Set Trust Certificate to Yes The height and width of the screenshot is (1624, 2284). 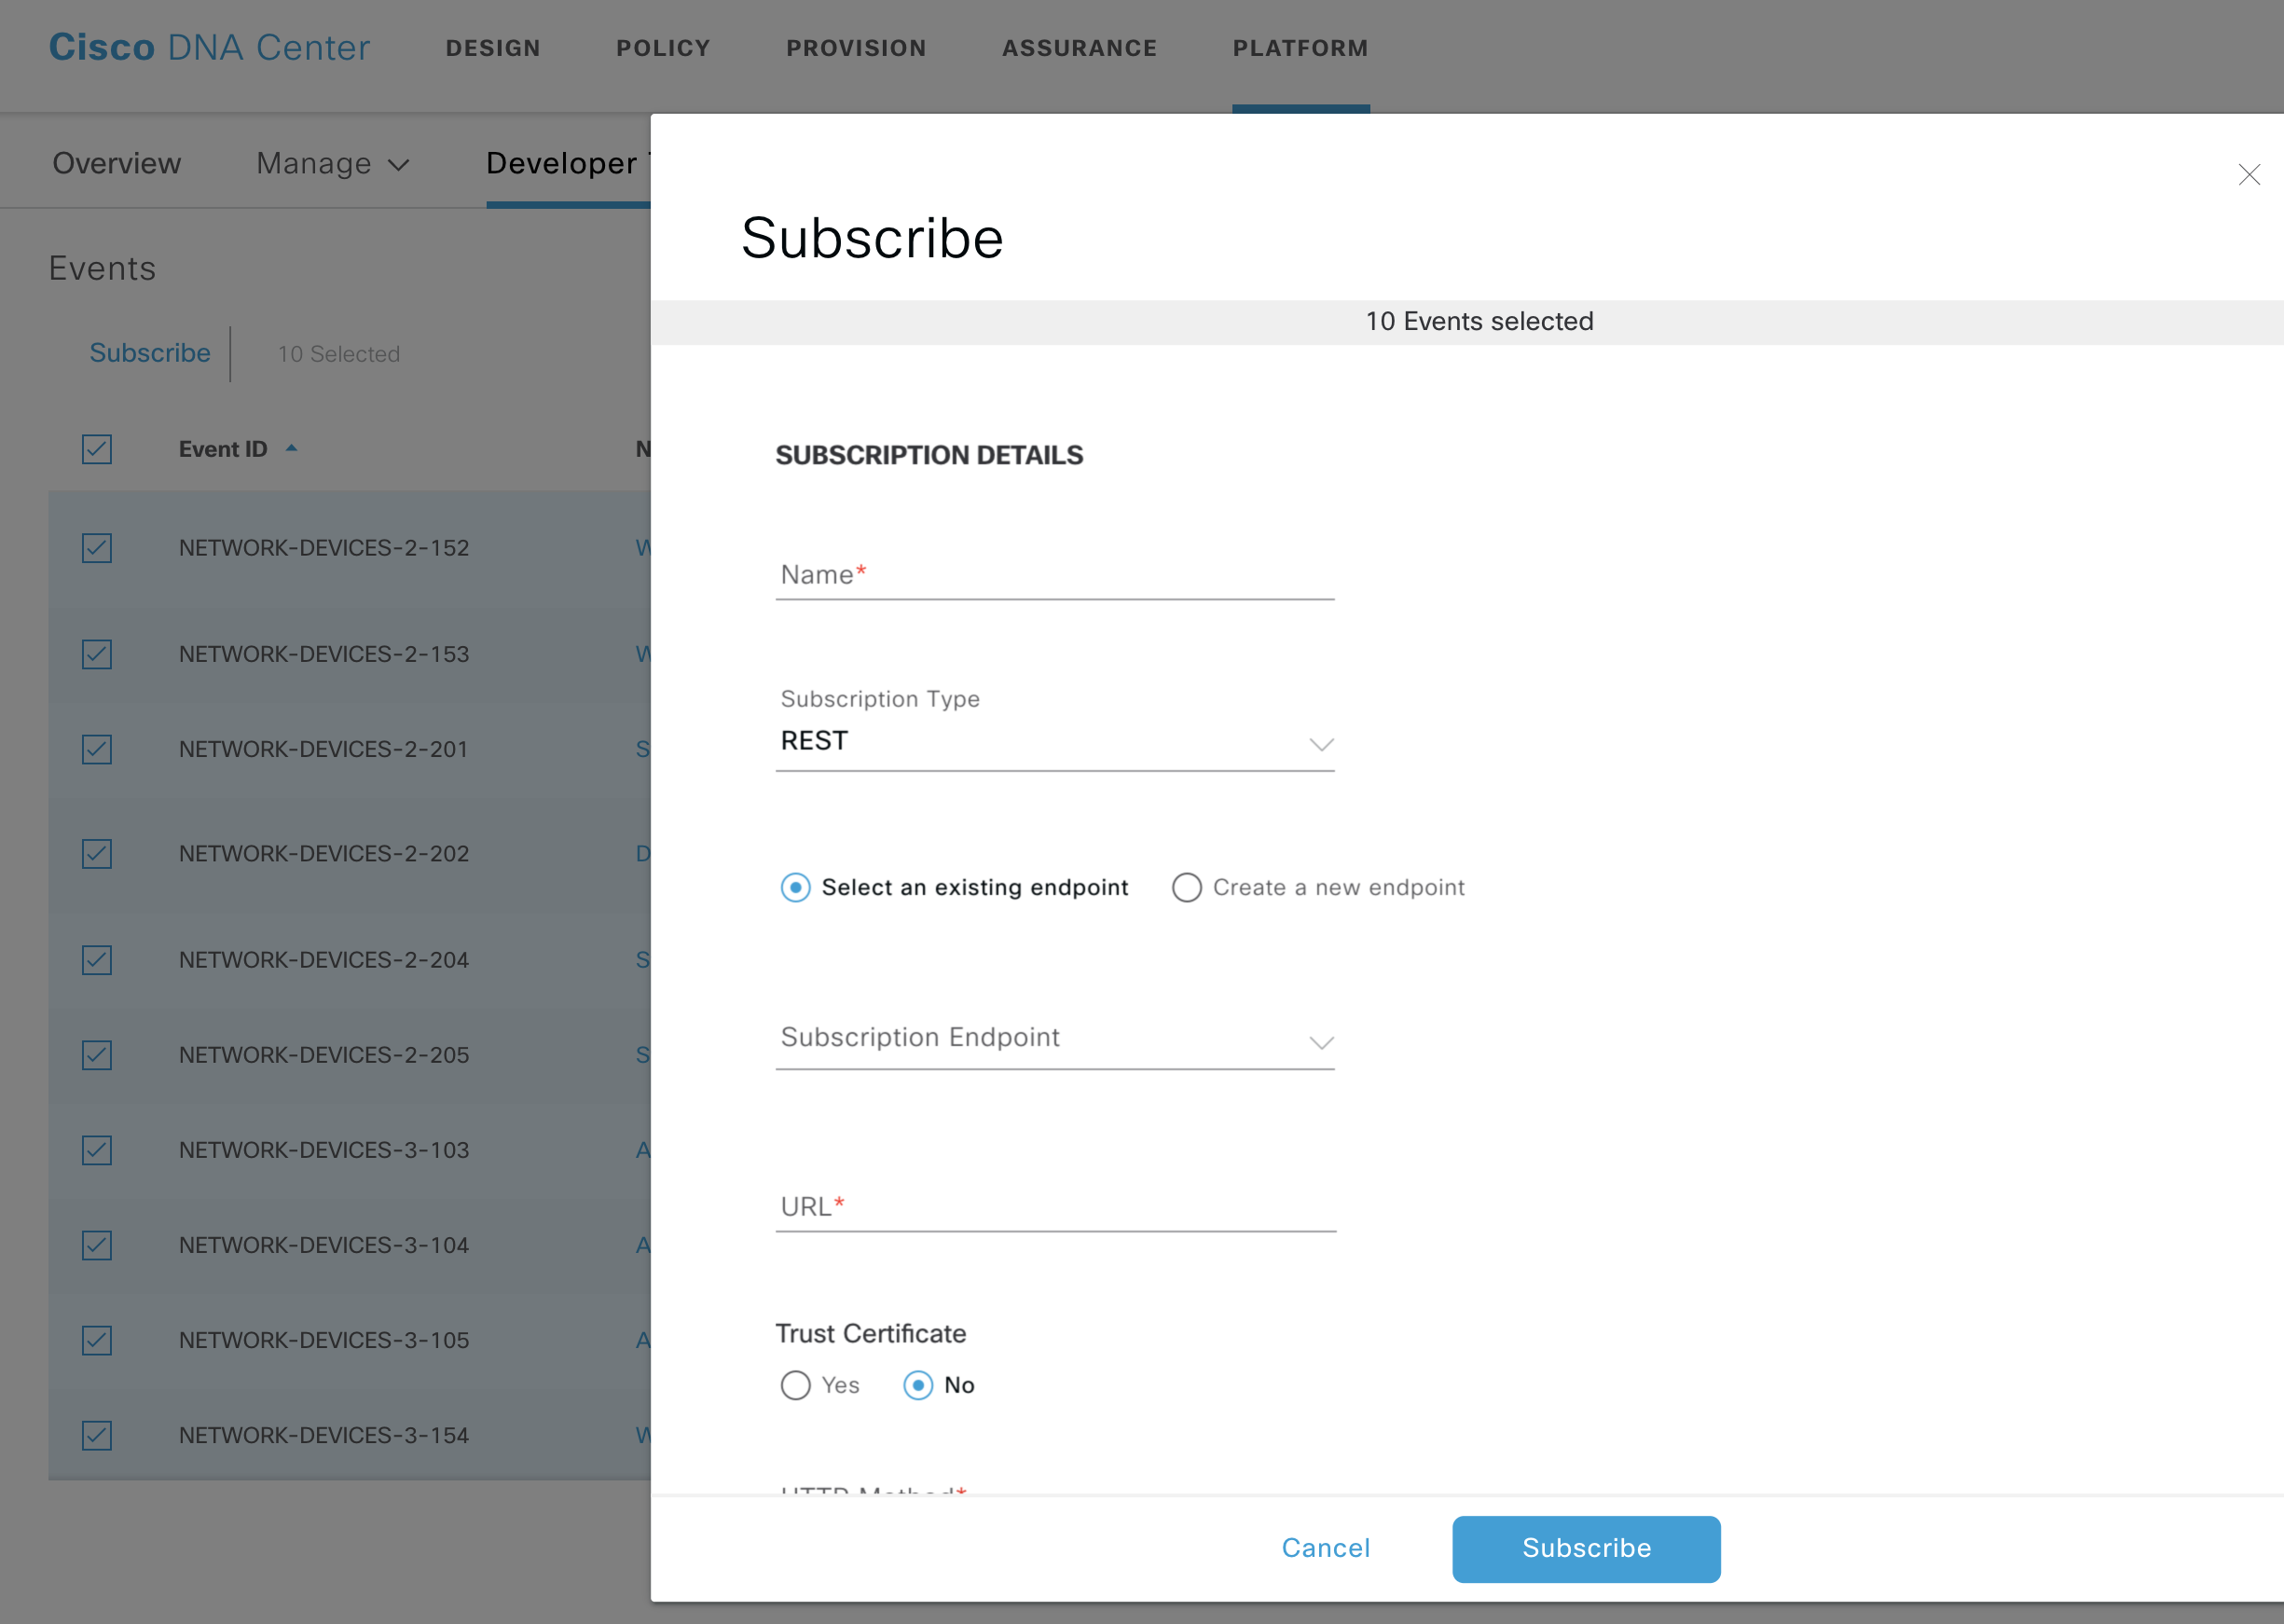pos(795,1385)
